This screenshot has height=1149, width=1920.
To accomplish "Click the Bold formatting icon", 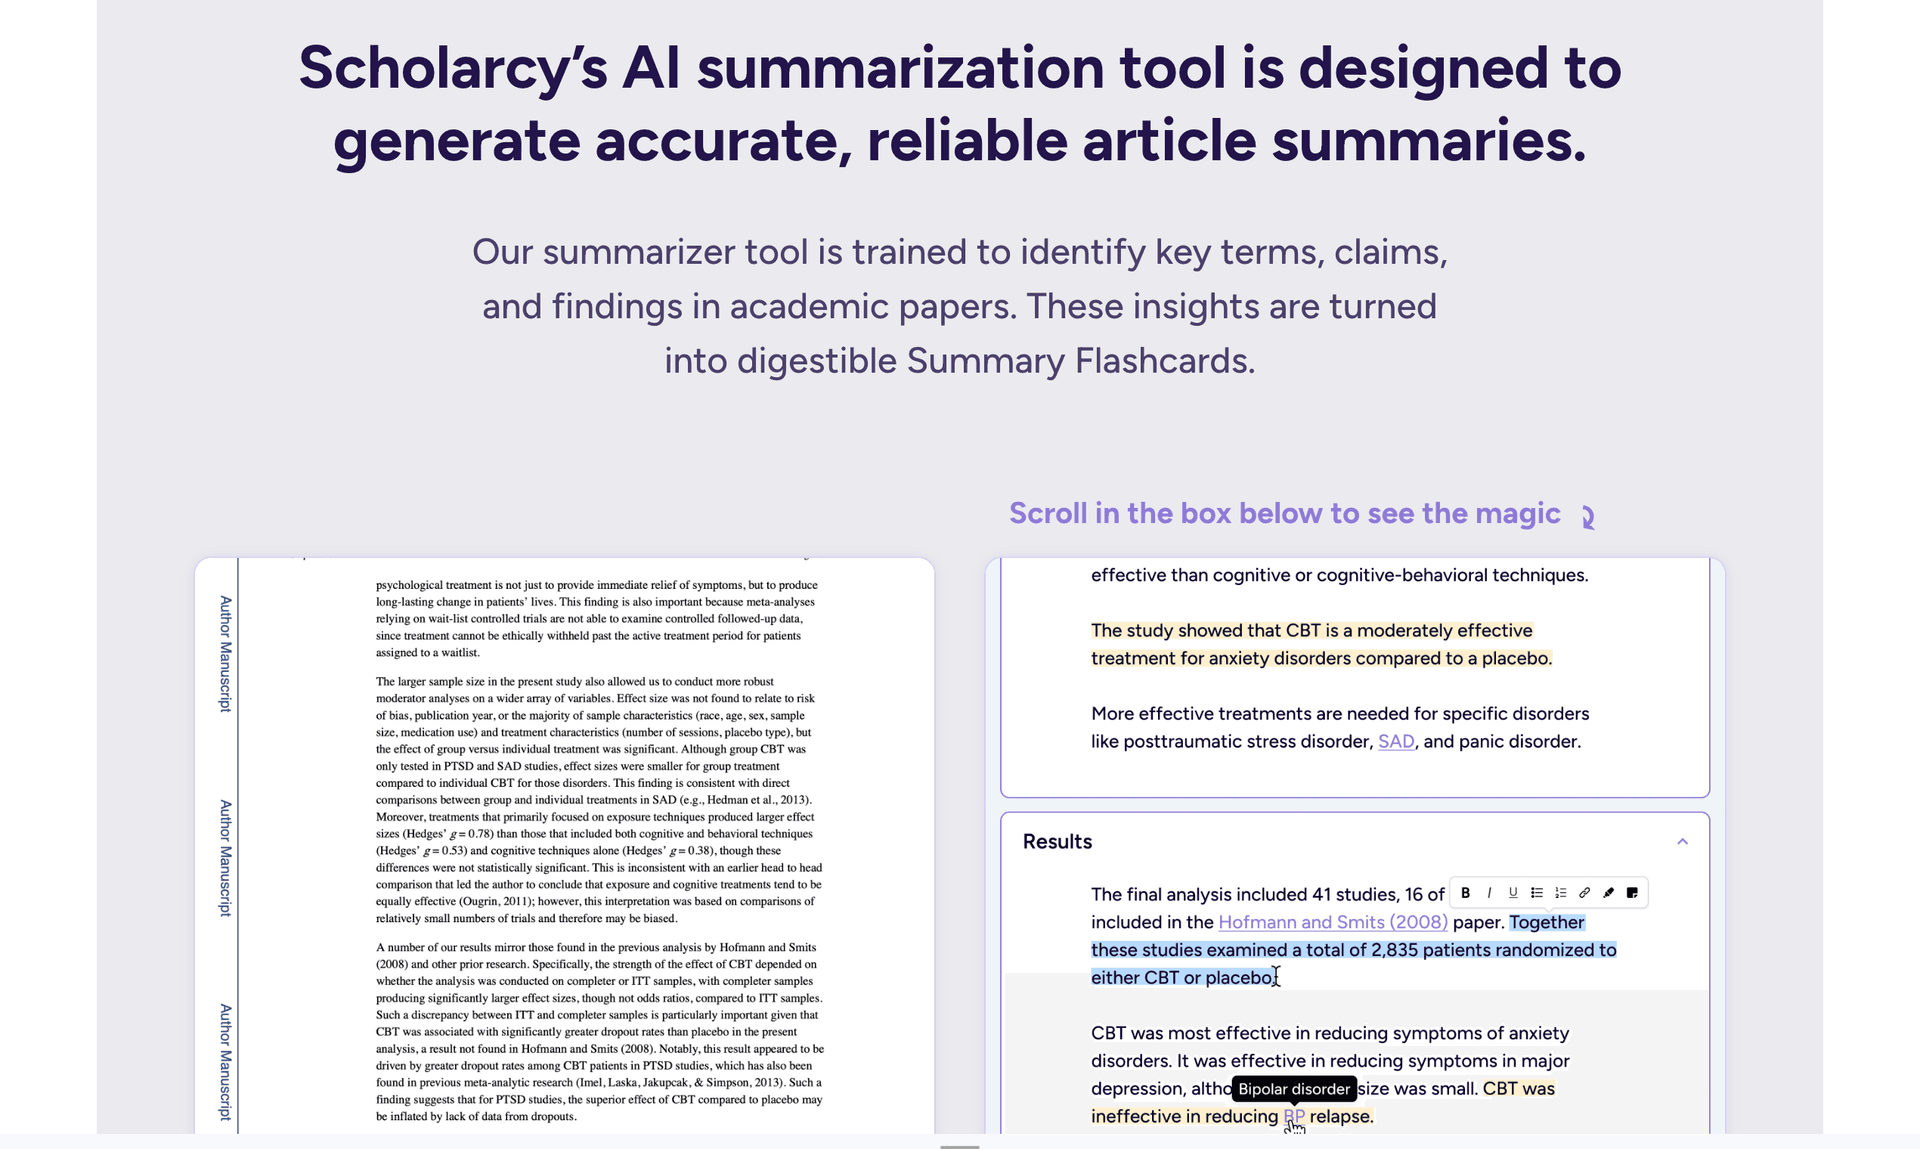I will point(1466,893).
